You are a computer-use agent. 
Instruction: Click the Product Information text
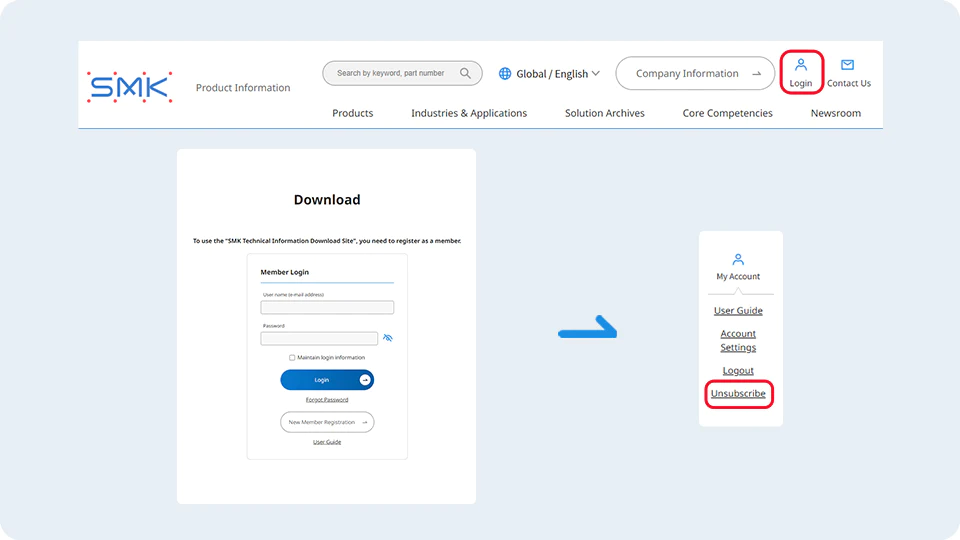pyautogui.click(x=243, y=88)
